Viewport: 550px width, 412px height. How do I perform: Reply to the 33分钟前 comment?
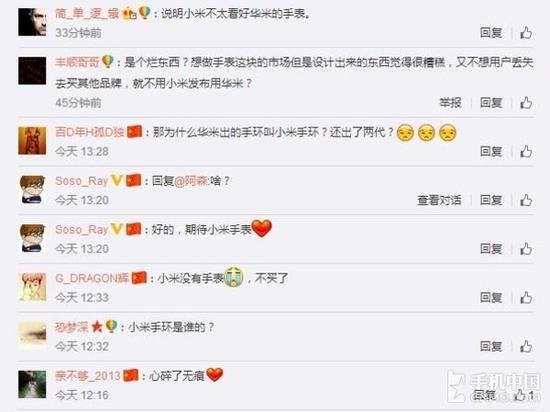[491, 33]
